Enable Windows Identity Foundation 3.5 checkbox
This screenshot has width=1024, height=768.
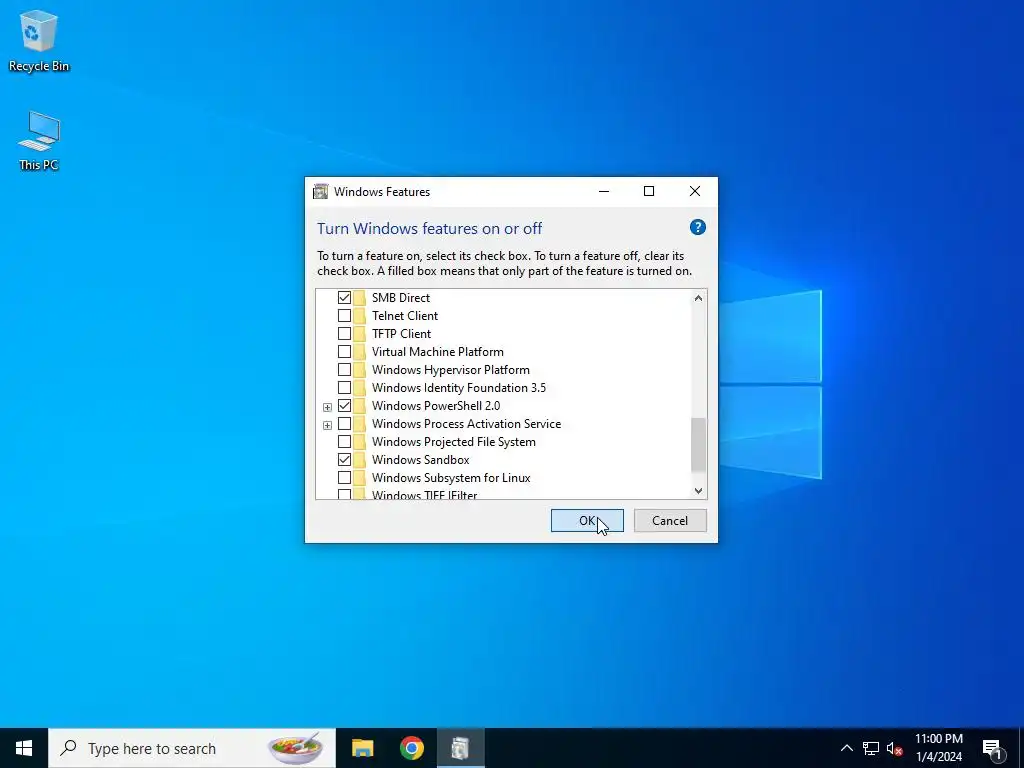click(344, 388)
